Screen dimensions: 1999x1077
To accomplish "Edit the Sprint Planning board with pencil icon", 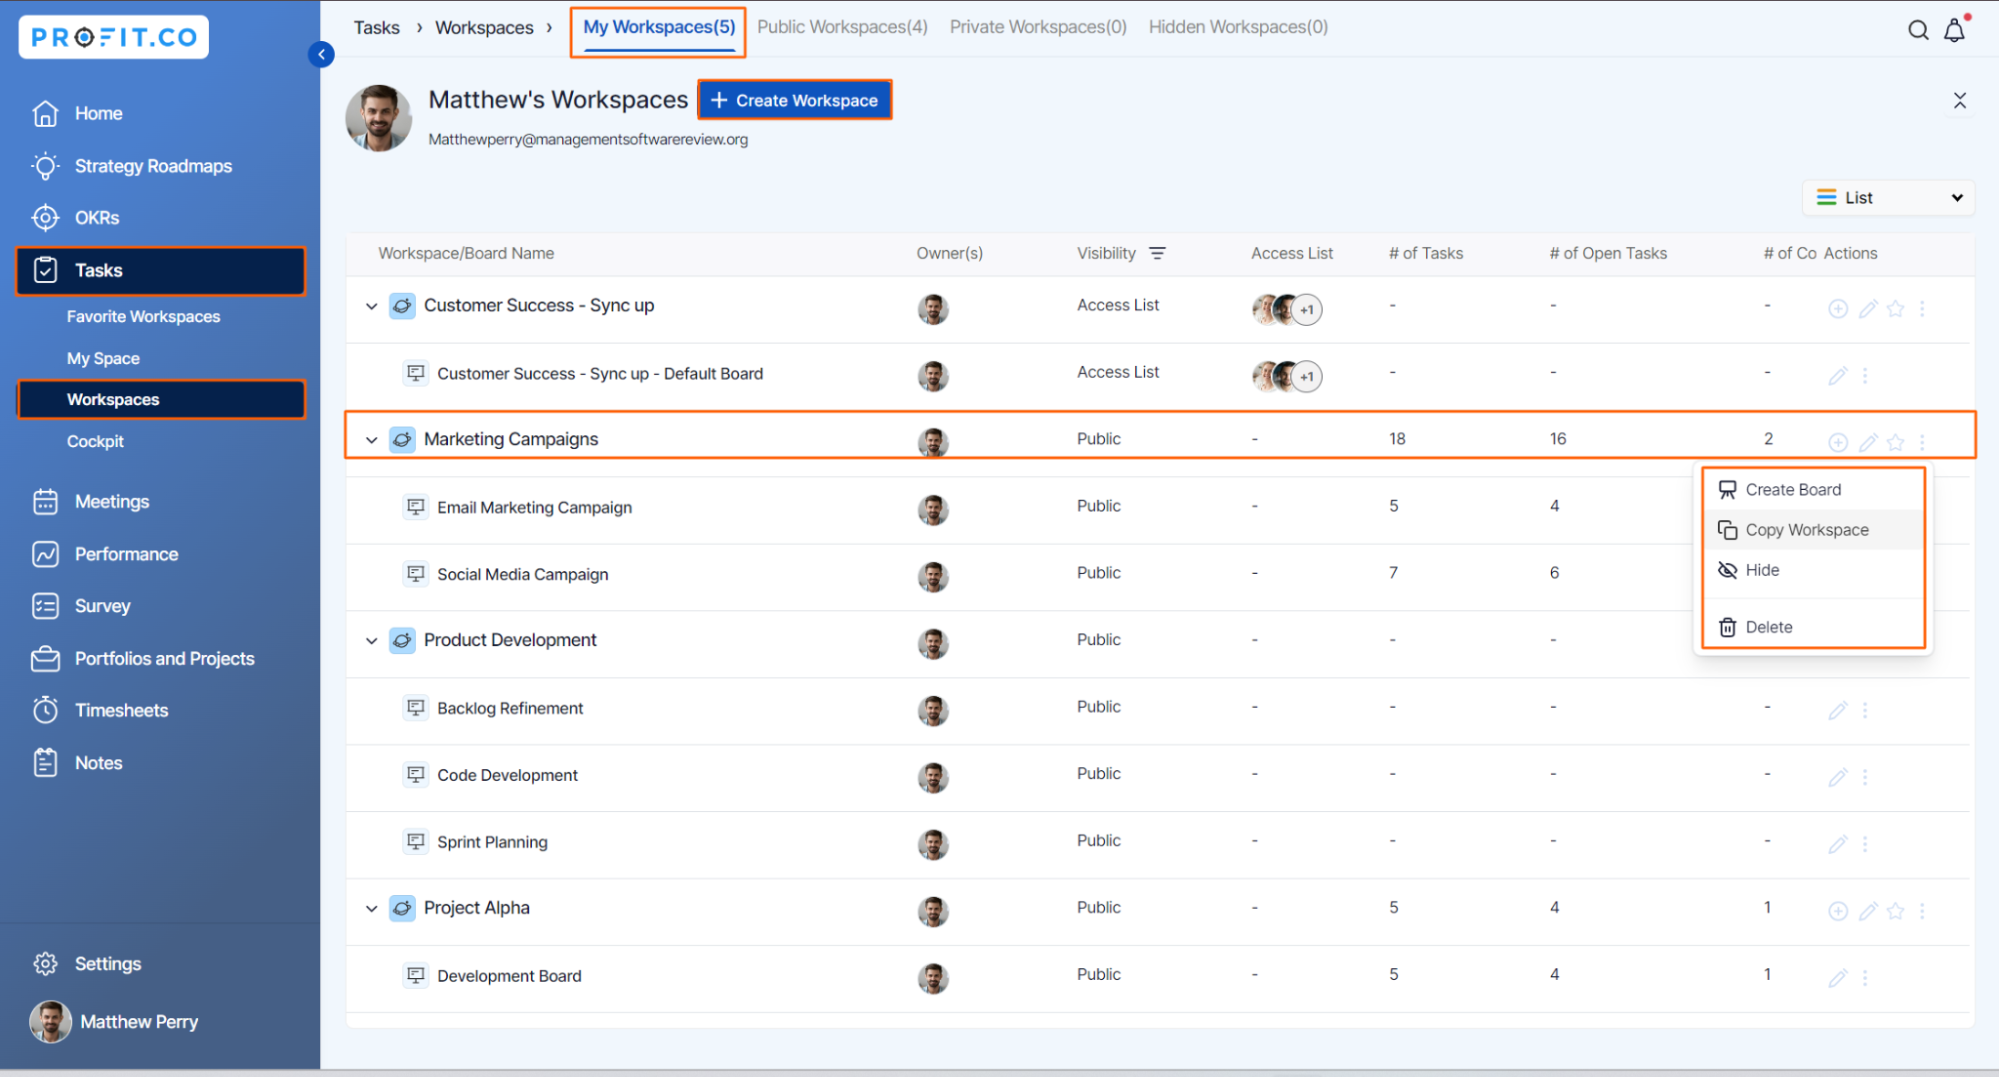I will [x=1837, y=844].
